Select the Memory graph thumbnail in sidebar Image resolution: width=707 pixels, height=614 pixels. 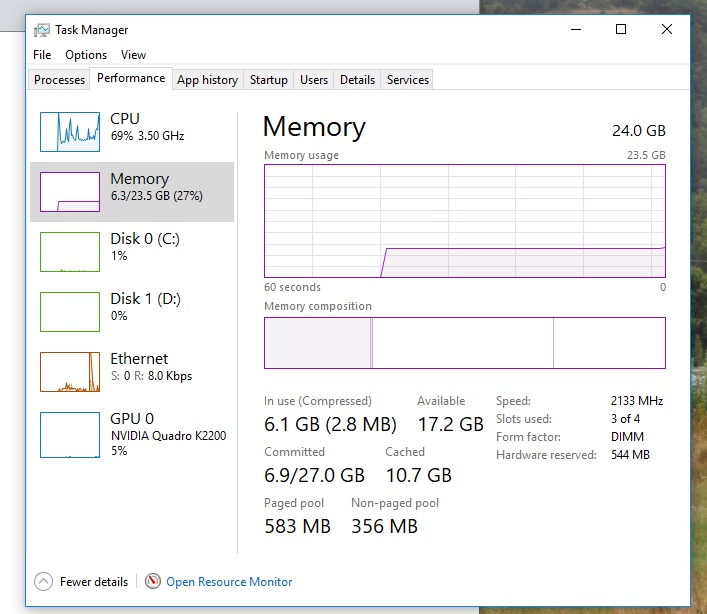70,191
